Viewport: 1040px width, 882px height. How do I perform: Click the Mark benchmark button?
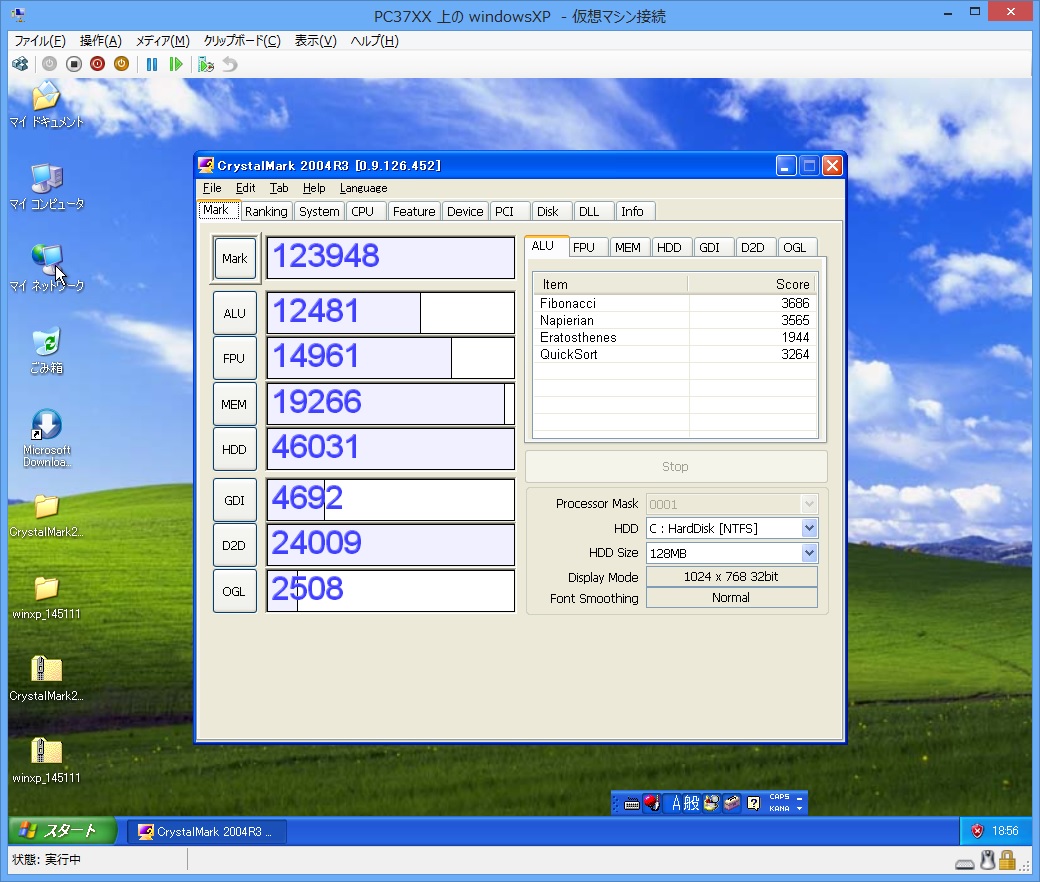coord(235,258)
